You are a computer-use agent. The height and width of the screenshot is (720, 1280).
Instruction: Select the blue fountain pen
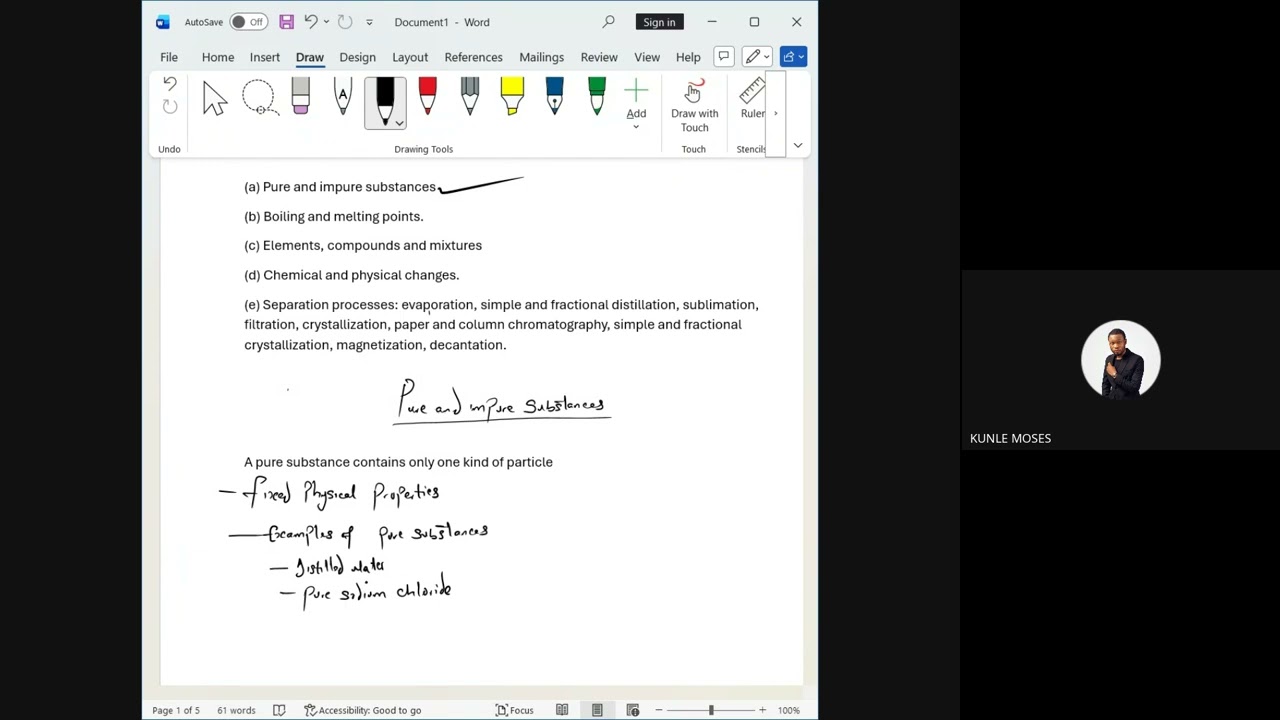tap(554, 97)
